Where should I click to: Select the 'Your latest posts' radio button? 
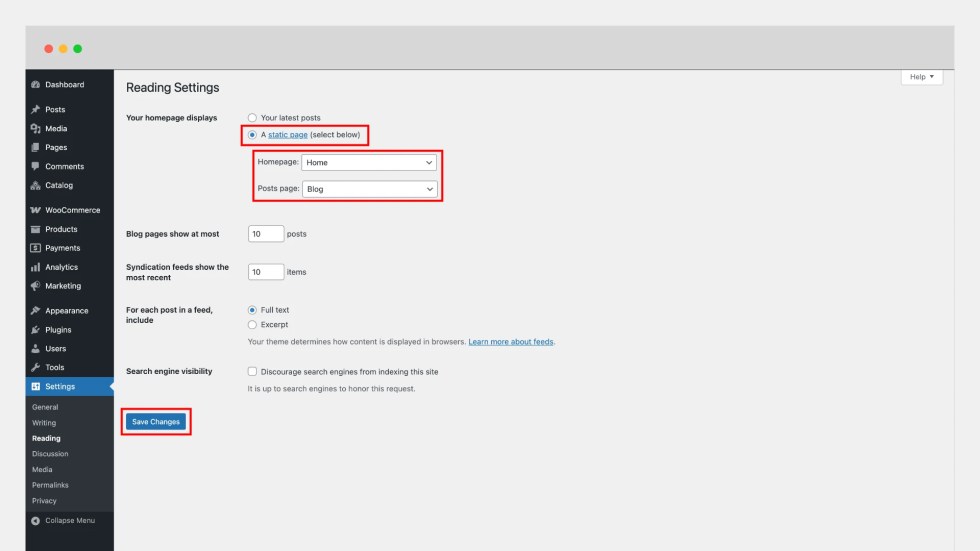click(x=252, y=118)
